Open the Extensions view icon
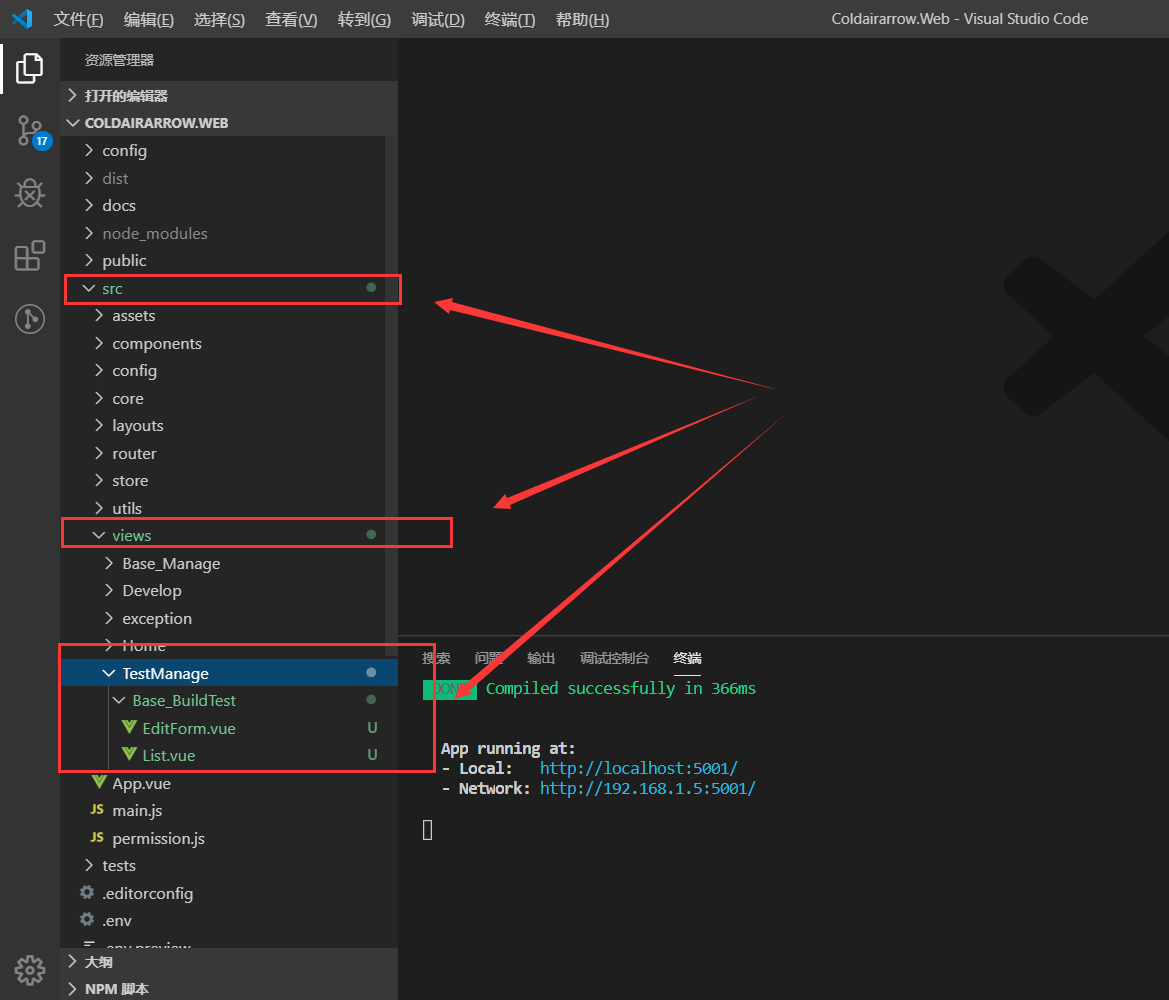 click(x=30, y=256)
